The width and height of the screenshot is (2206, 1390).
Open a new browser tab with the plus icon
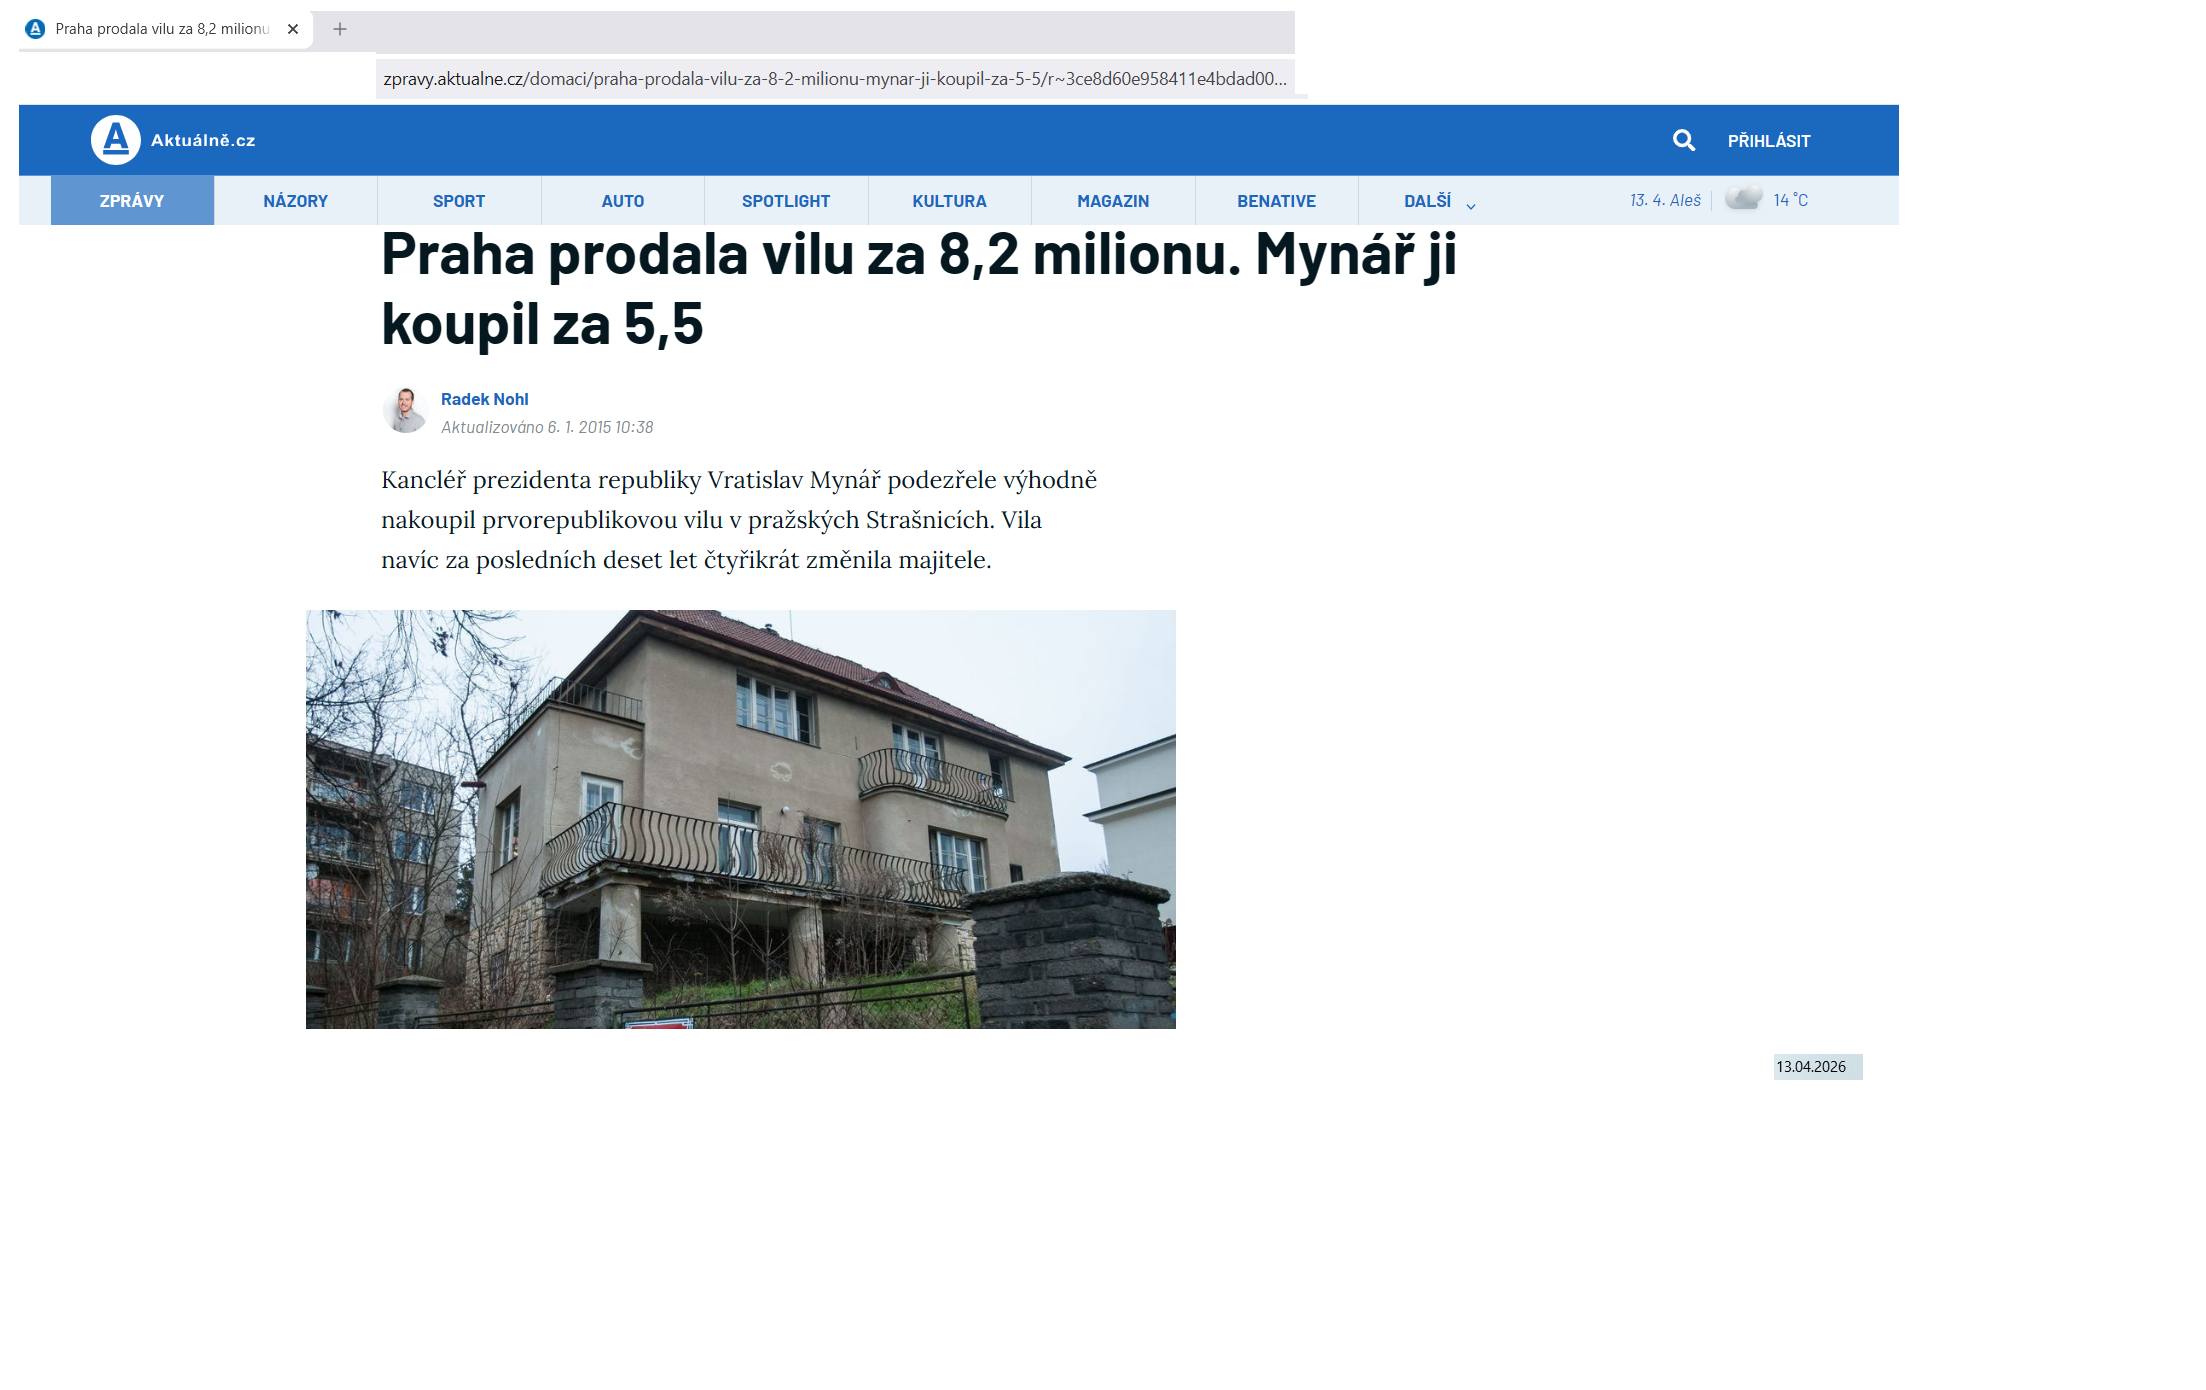340,29
